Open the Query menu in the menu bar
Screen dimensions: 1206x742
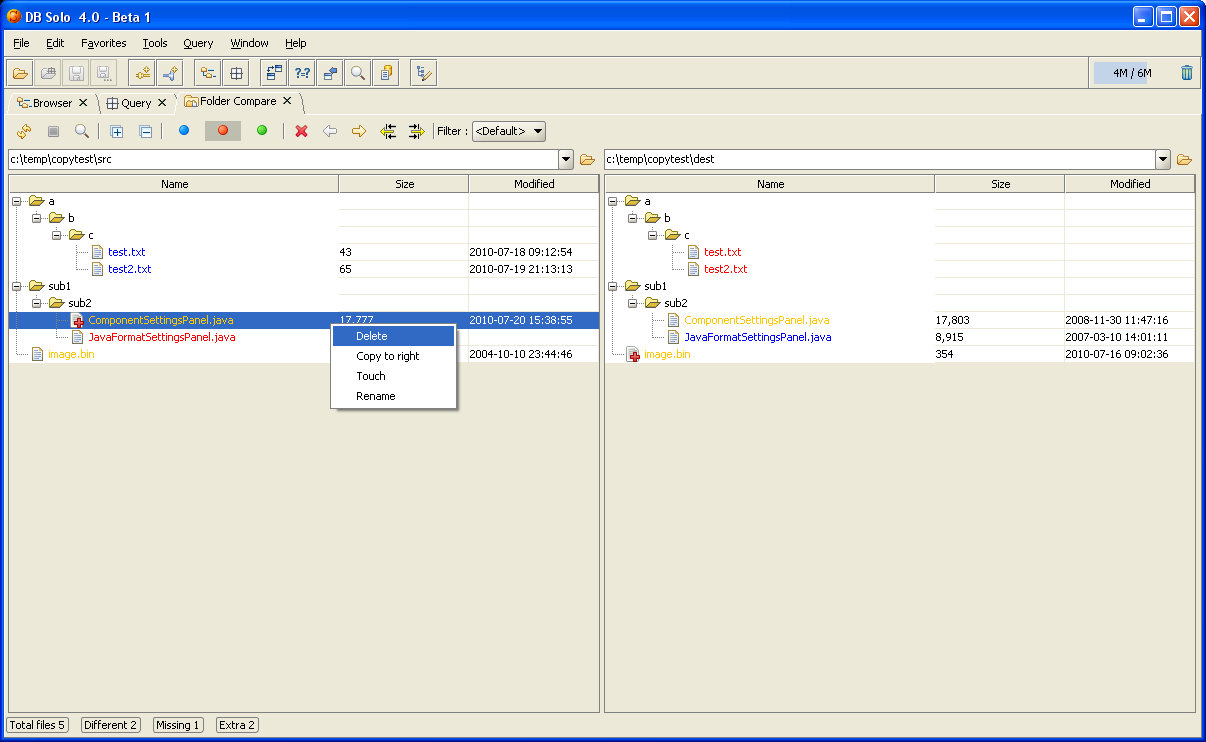(x=198, y=43)
